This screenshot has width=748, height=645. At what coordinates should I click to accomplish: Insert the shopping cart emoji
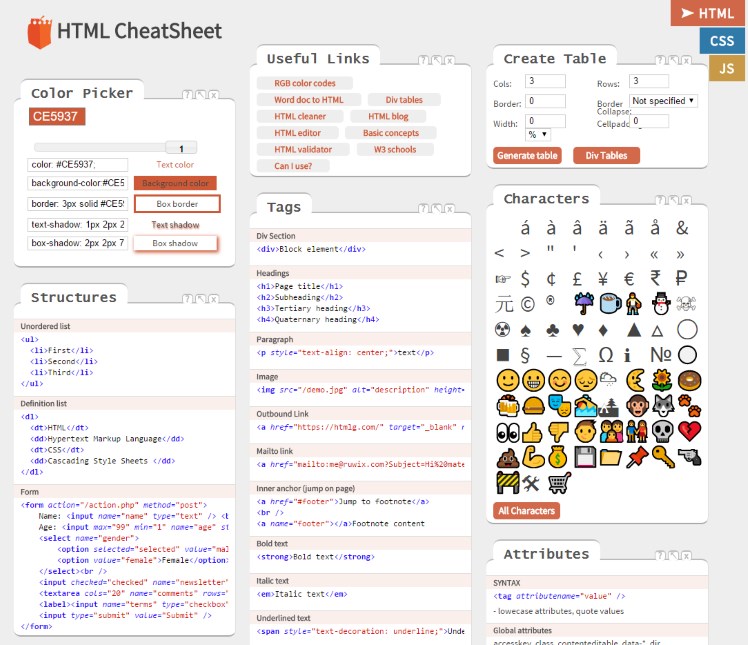pyautogui.click(x=559, y=483)
